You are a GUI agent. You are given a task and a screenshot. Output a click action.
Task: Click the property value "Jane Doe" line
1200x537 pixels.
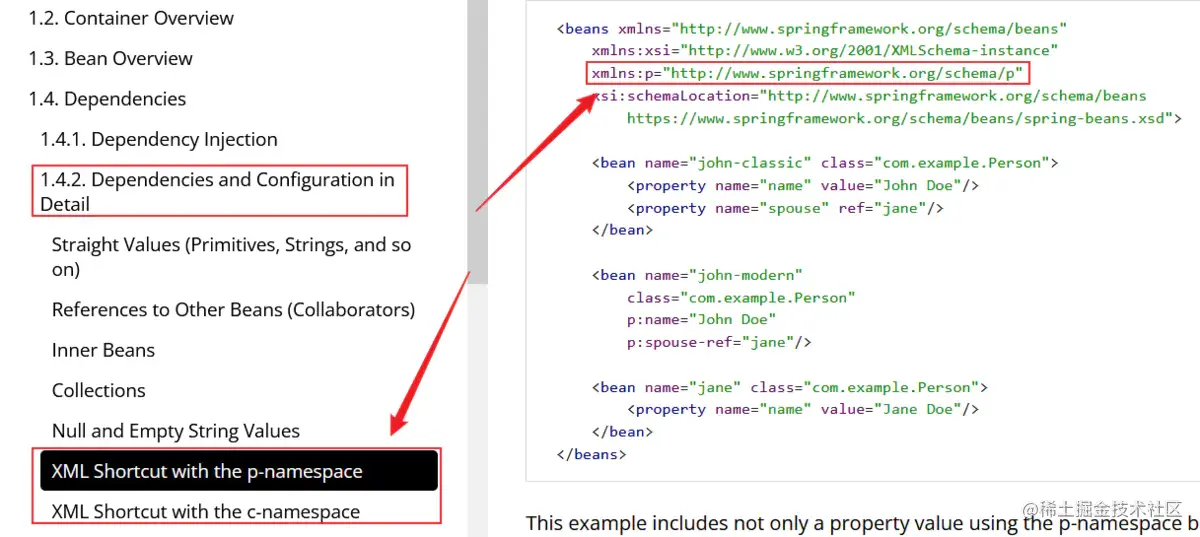pos(803,409)
